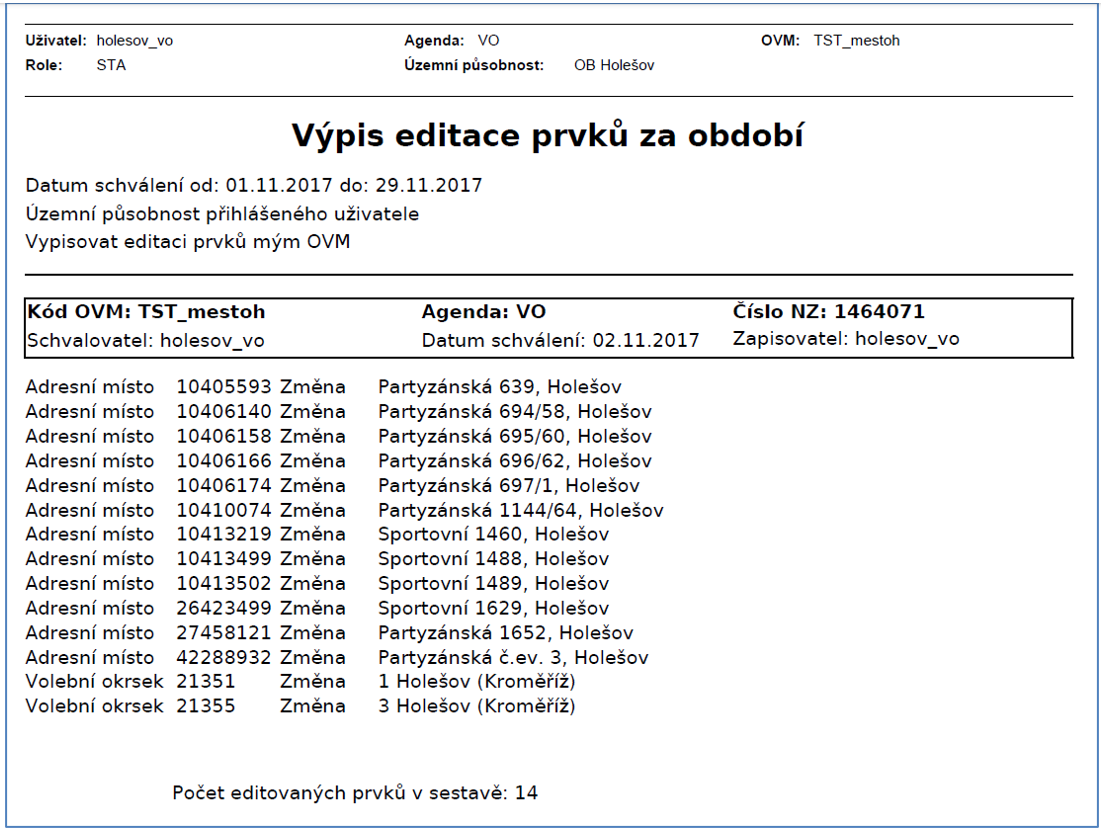Click 'Zapisovatel: holesov_vo' text
Viewport: 1101px width, 831px height.
point(846,339)
